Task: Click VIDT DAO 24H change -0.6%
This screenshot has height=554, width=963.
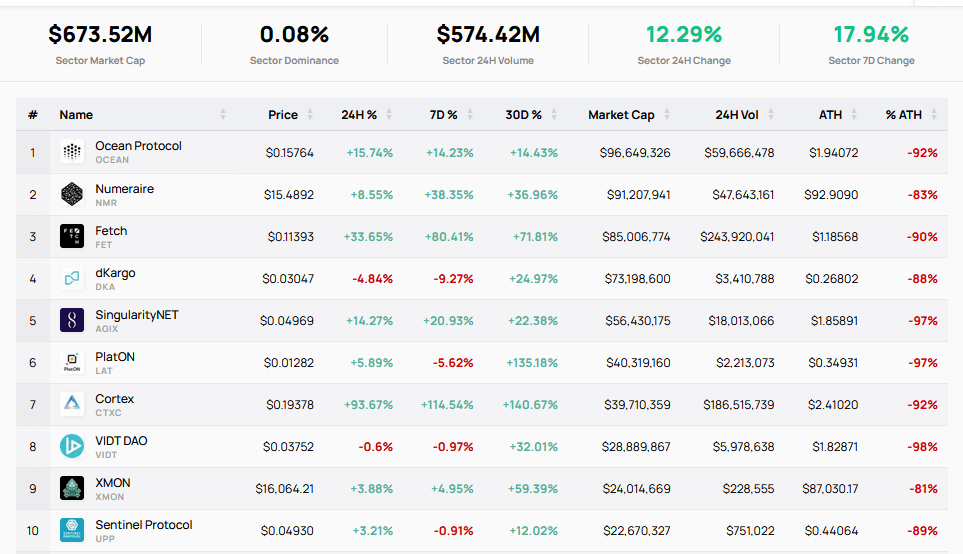Action: 375,447
